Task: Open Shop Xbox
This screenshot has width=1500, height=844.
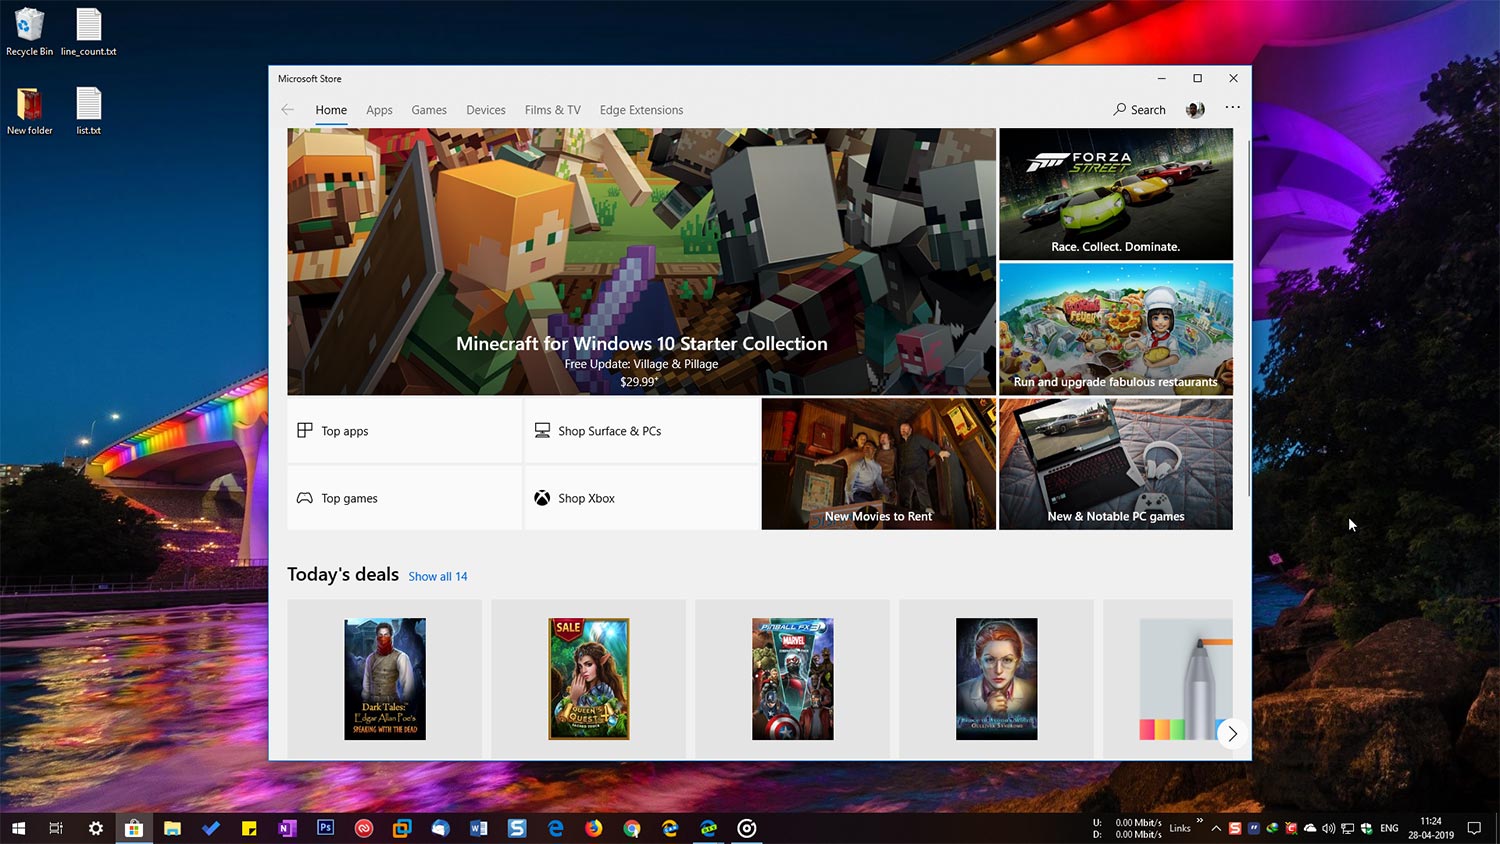Action: click(587, 498)
